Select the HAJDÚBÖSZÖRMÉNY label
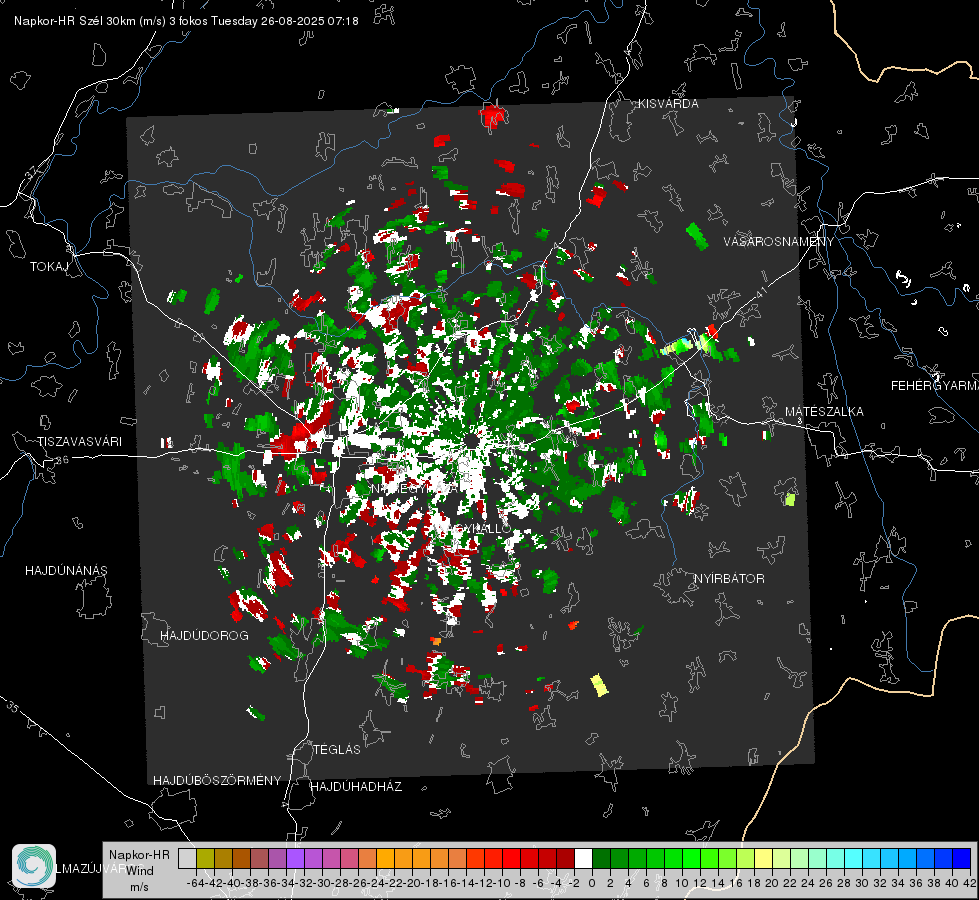This screenshot has height=900, width=979. (x=217, y=780)
